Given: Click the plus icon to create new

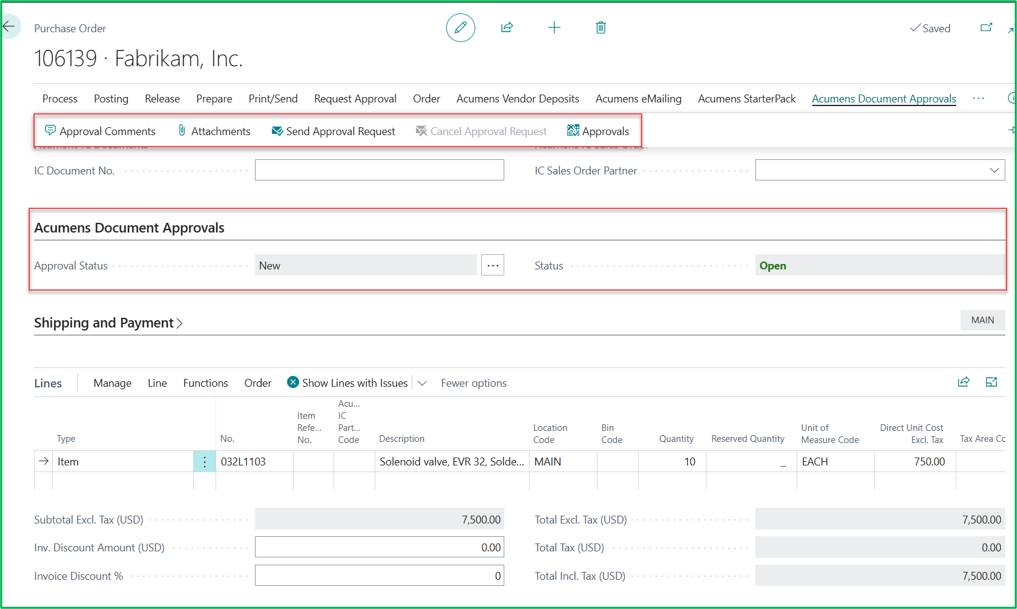Looking at the screenshot, I should (554, 27).
